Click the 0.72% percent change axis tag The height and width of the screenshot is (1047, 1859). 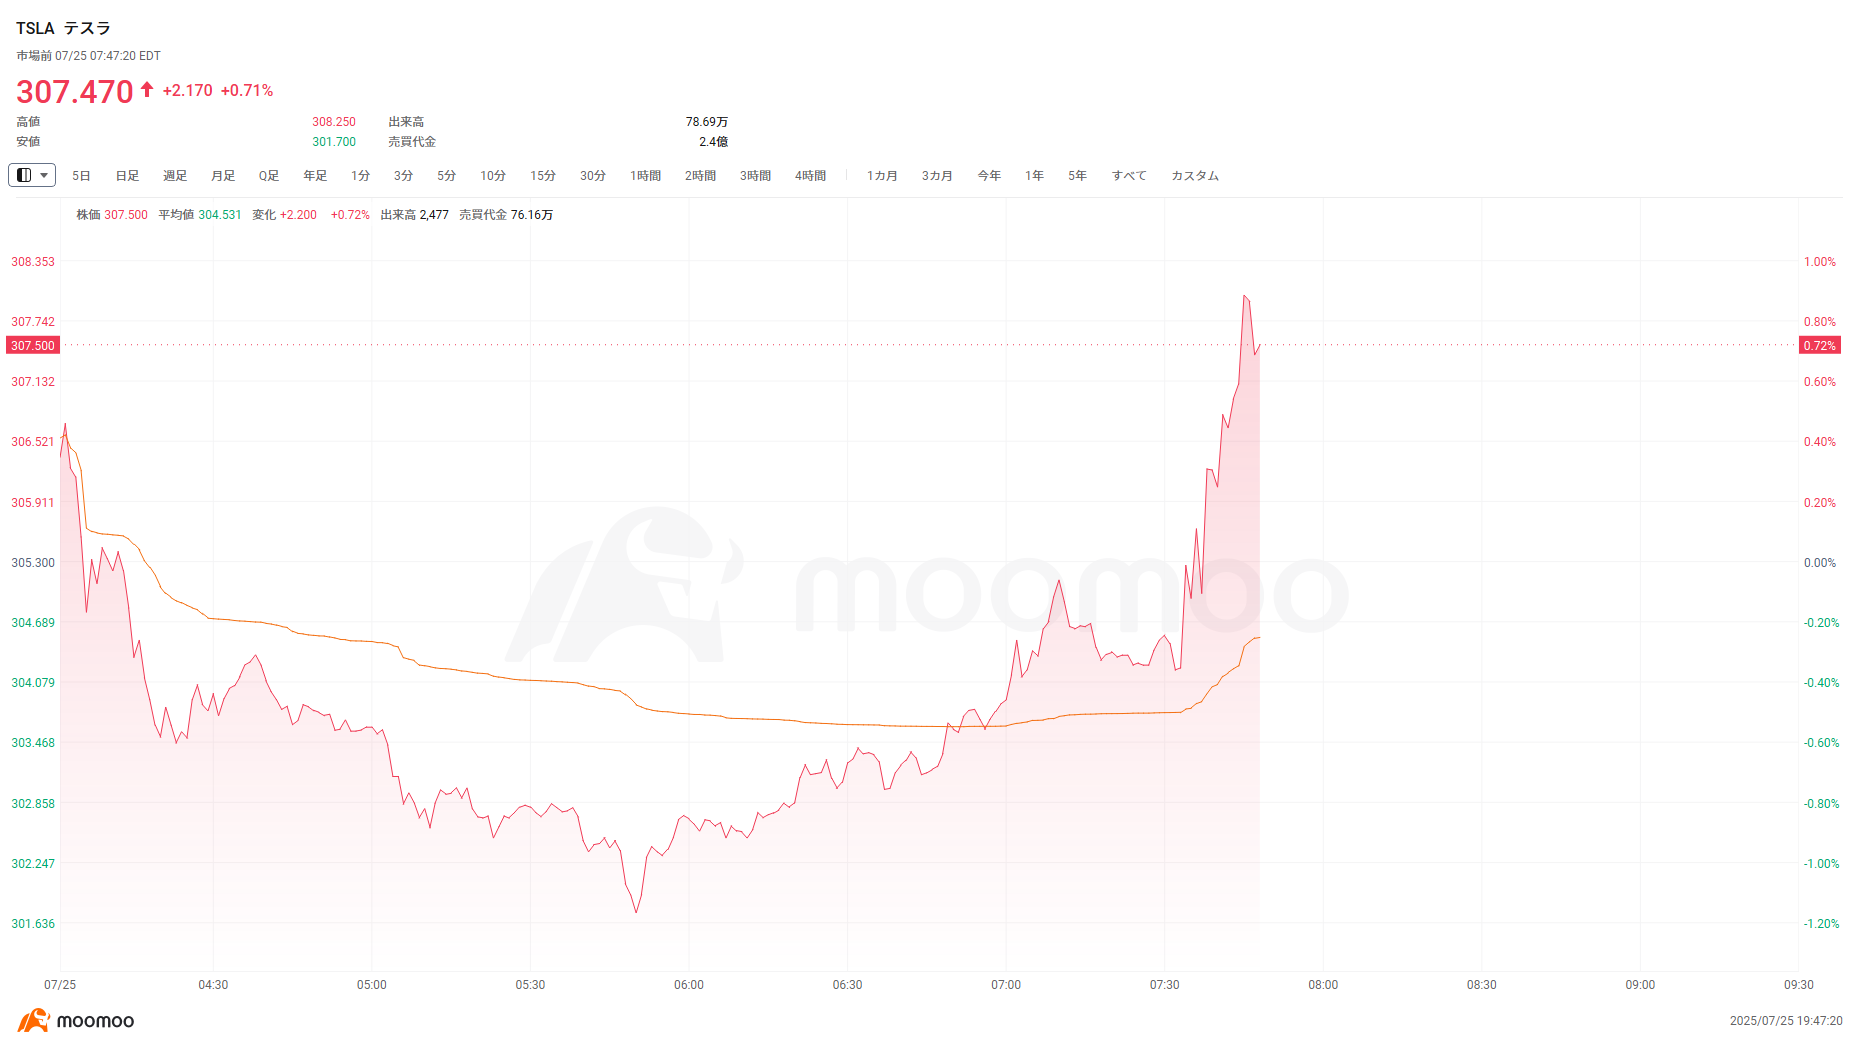click(x=1819, y=346)
